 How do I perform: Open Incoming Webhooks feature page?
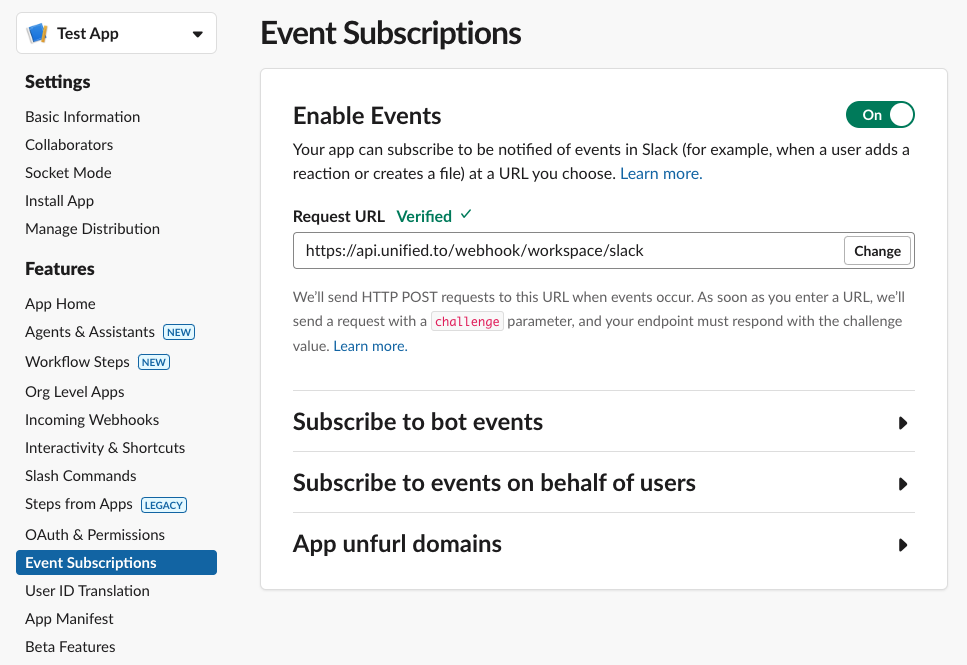tap(92, 420)
